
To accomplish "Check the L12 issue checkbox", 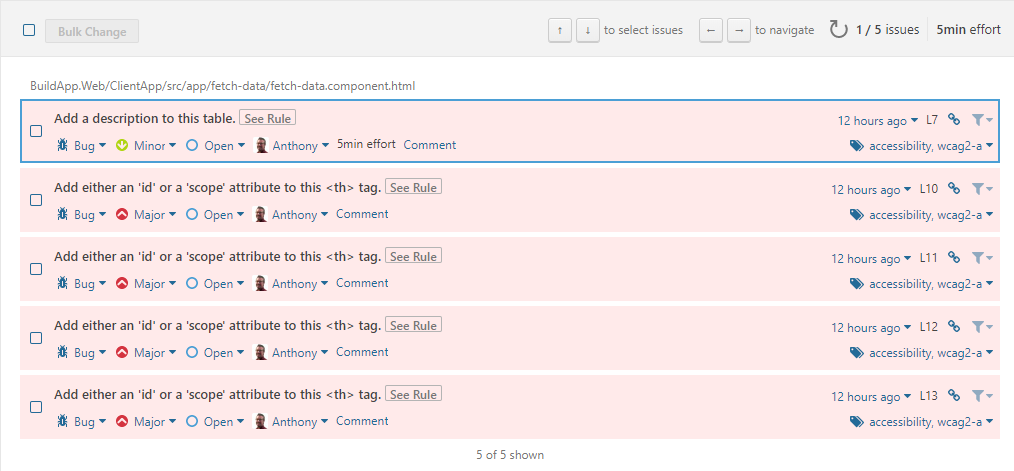I will click(x=36, y=338).
